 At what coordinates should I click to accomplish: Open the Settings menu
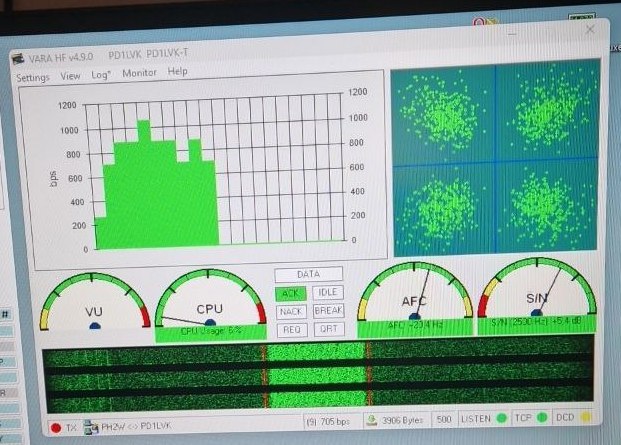[x=32, y=76]
